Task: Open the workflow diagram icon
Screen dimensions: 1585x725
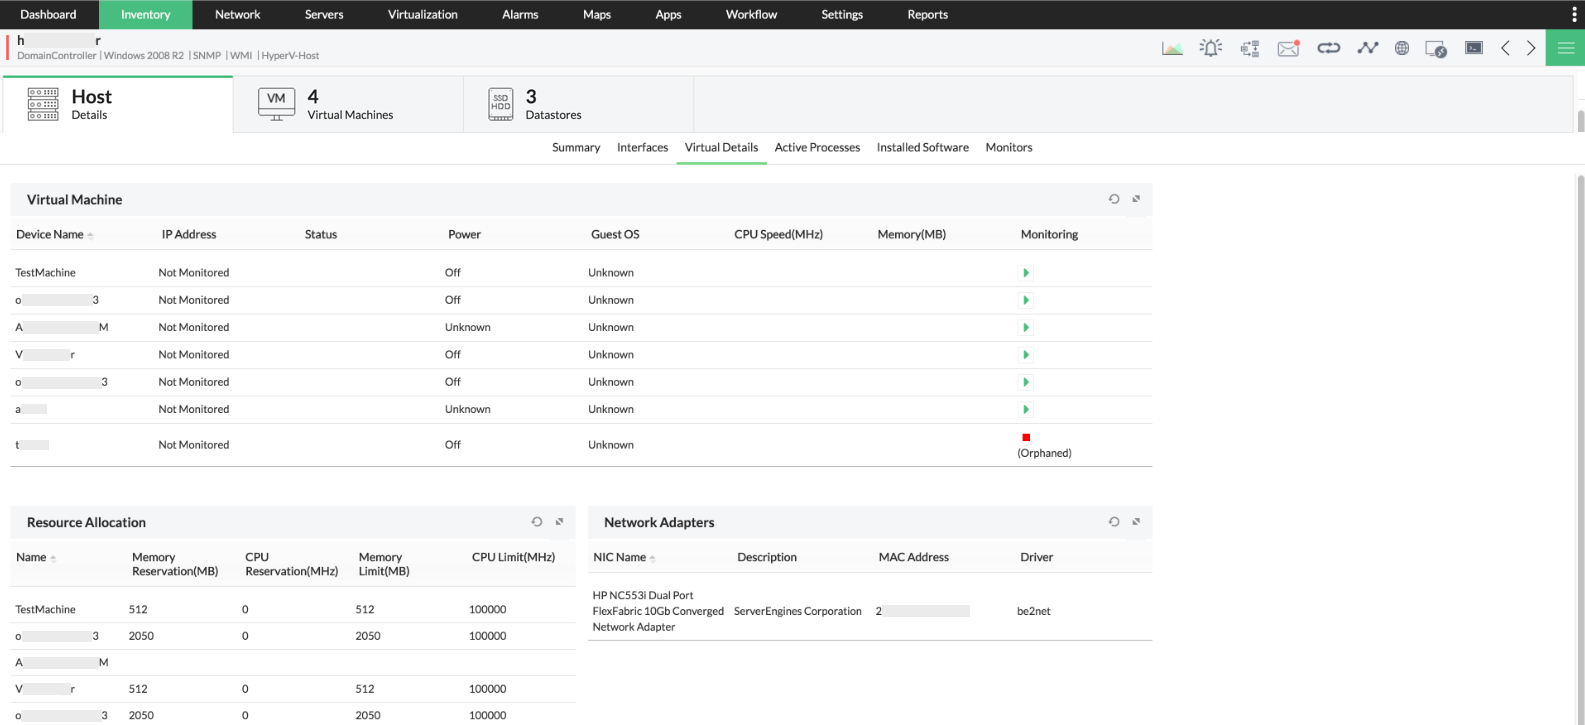Action: (x=1250, y=48)
